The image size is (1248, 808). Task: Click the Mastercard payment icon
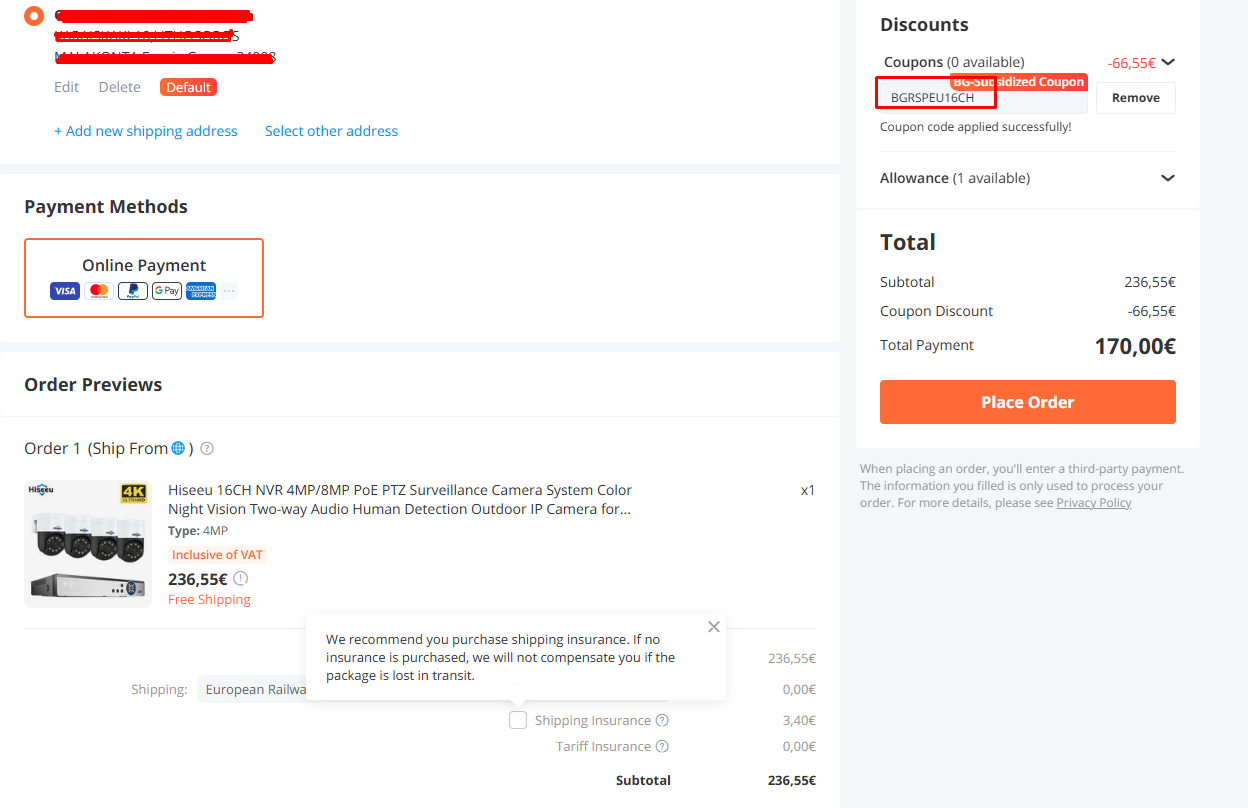coord(99,291)
